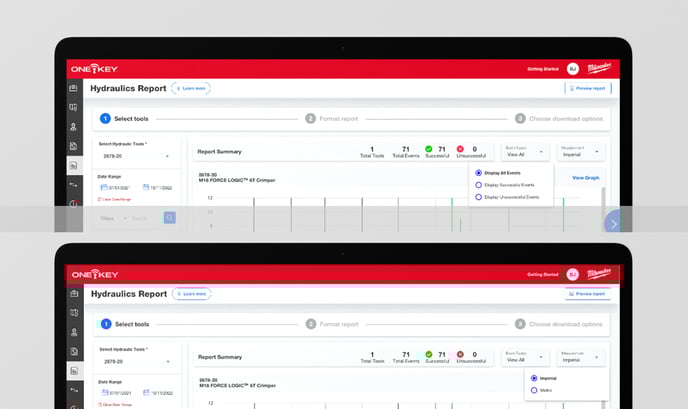Click the Clear Date Range link in bottom screen
This screenshot has width=688, height=409.
pyautogui.click(x=115, y=405)
